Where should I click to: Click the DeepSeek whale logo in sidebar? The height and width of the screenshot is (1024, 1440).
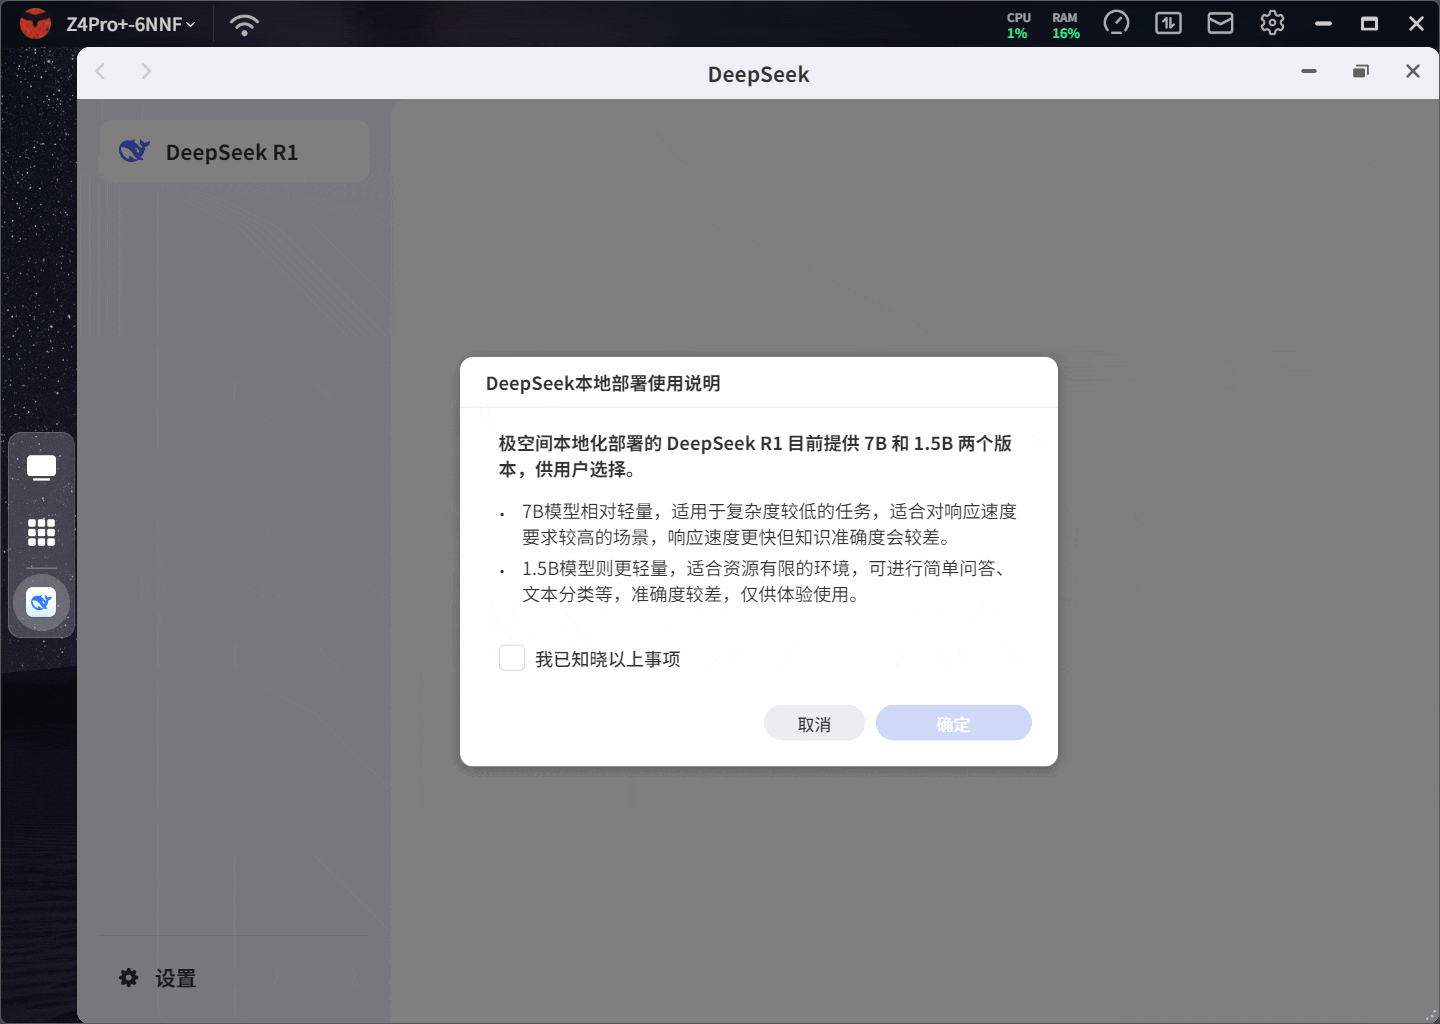(134, 151)
